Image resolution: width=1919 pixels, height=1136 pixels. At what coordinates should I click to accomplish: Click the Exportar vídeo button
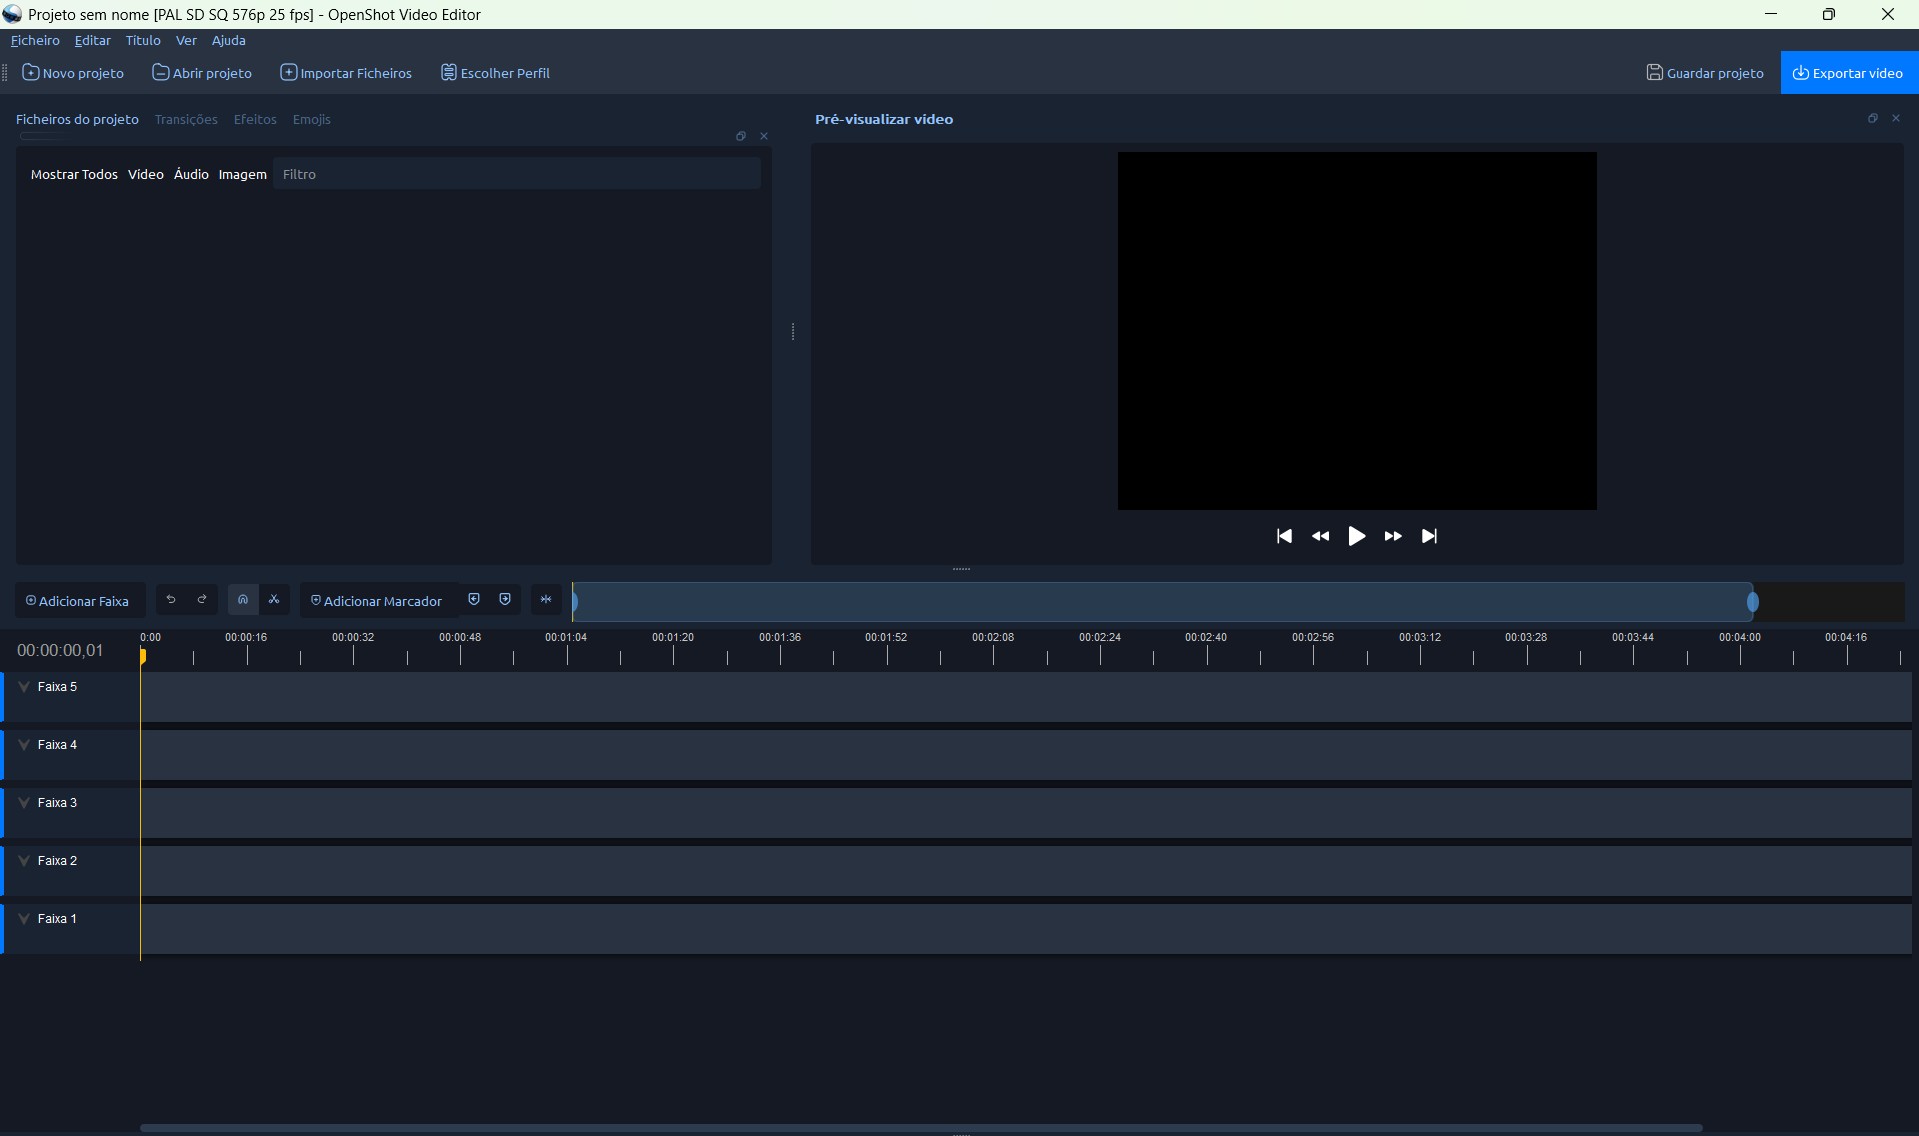(1848, 73)
